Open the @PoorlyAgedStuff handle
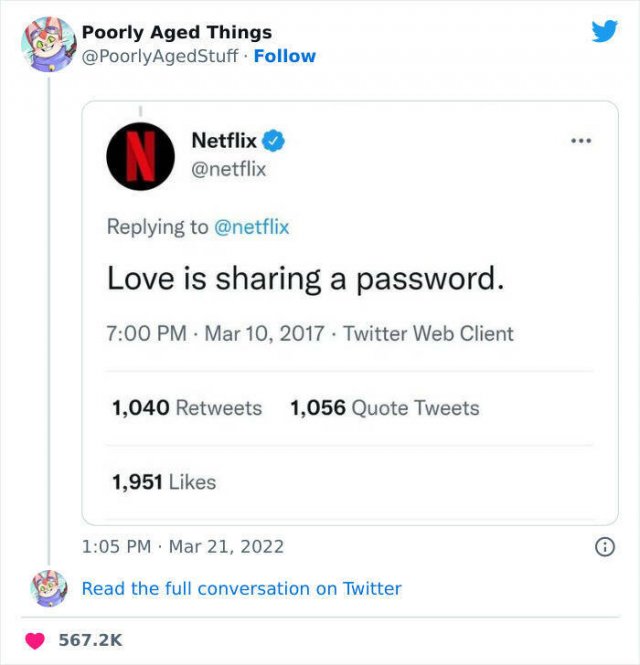The width and height of the screenshot is (640, 665). point(159,56)
